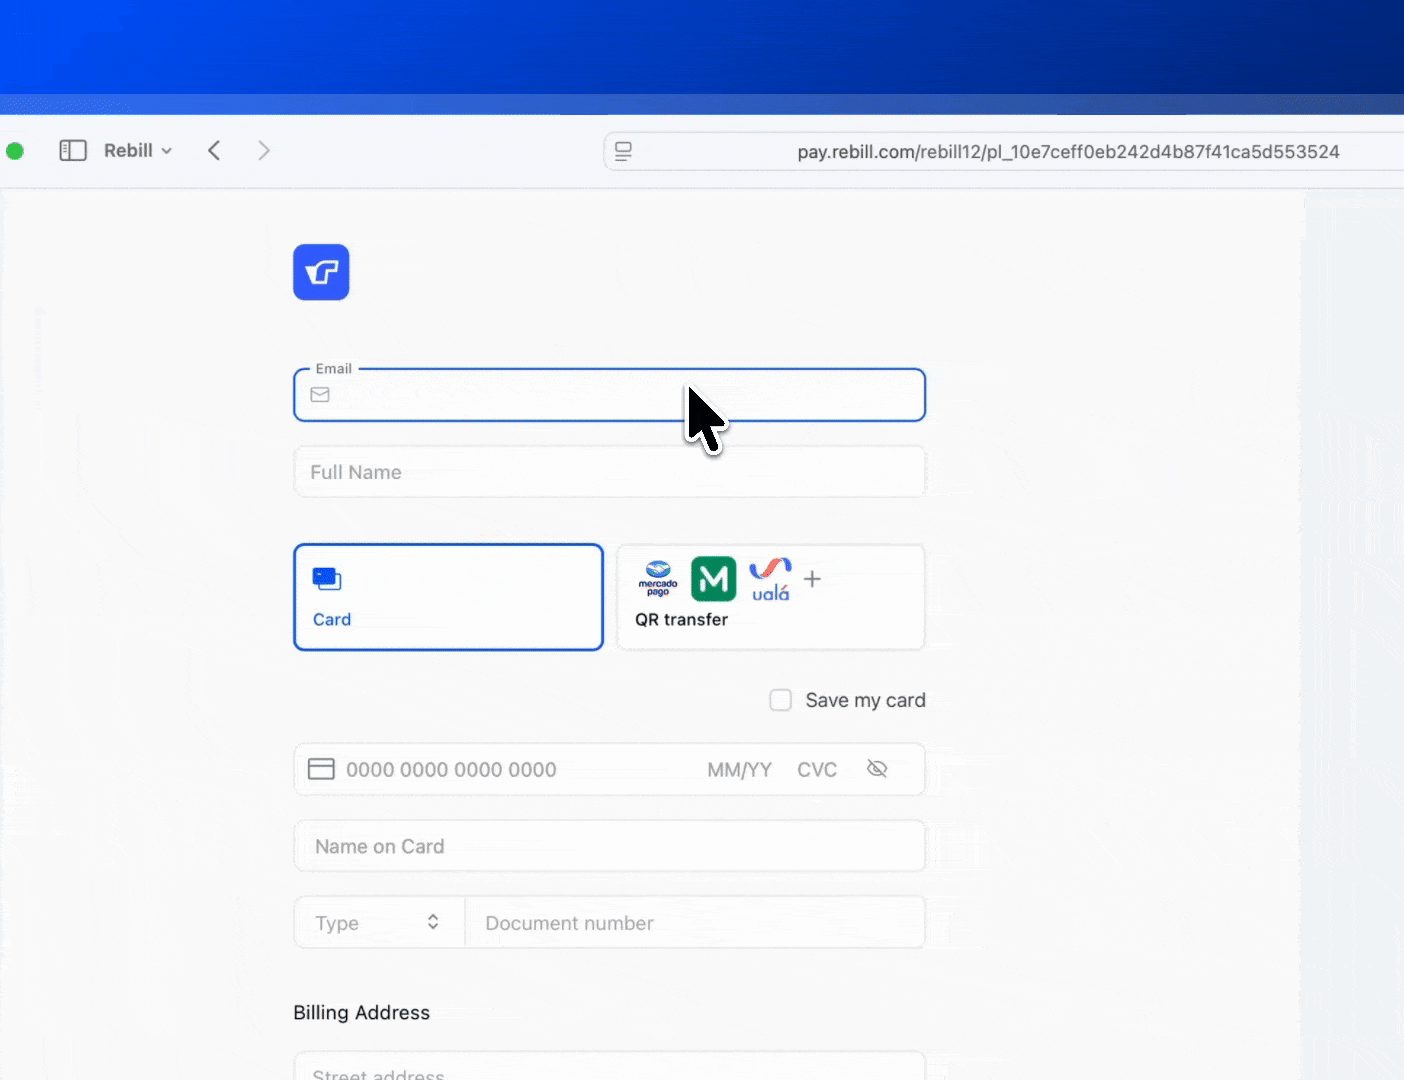Click the Rebill logo icon
The width and height of the screenshot is (1404, 1080).
coord(321,272)
